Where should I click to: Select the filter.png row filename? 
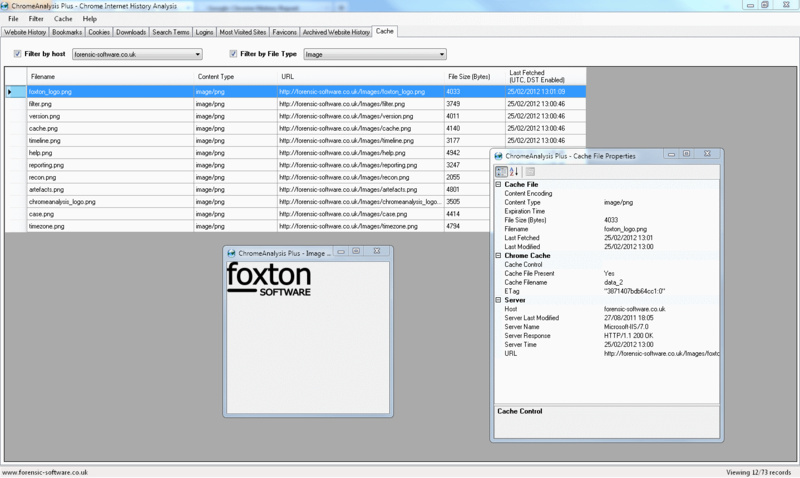tap(110, 104)
